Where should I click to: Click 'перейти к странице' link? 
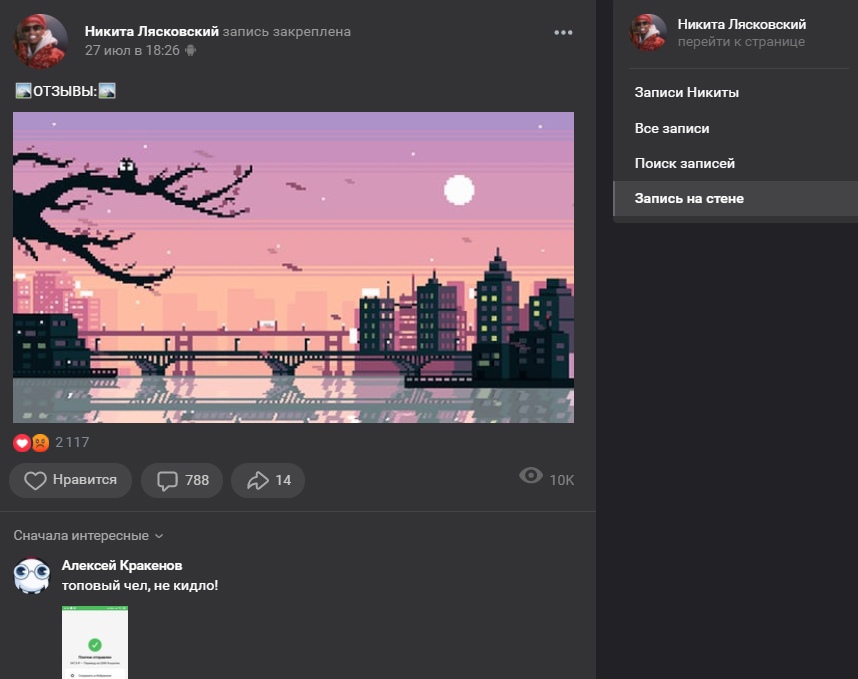click(740, 42)
